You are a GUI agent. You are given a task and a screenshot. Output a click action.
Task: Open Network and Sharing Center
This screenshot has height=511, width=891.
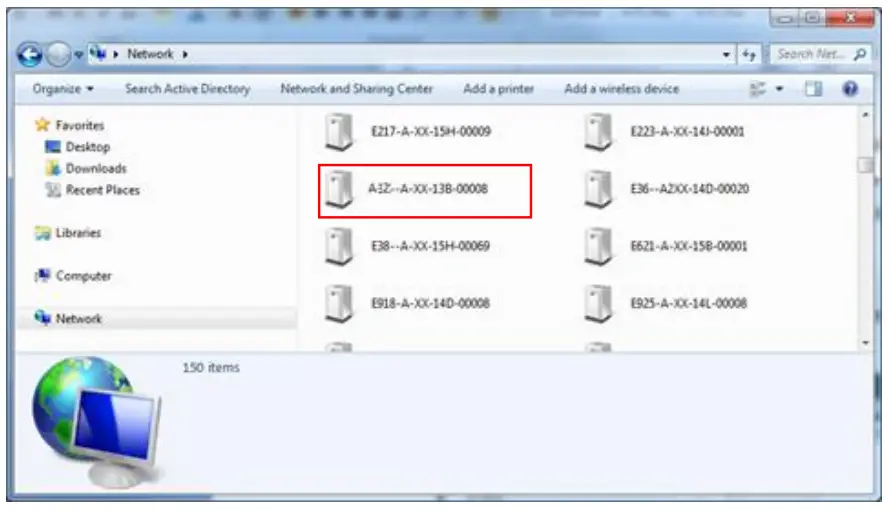[x=356, y=89]
